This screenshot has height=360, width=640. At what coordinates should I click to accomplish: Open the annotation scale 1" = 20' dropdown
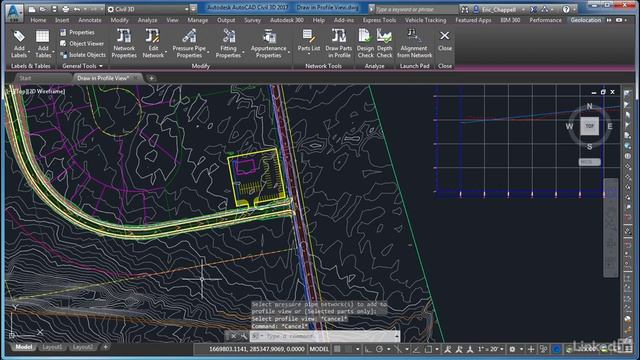click(x=490, y=349)
